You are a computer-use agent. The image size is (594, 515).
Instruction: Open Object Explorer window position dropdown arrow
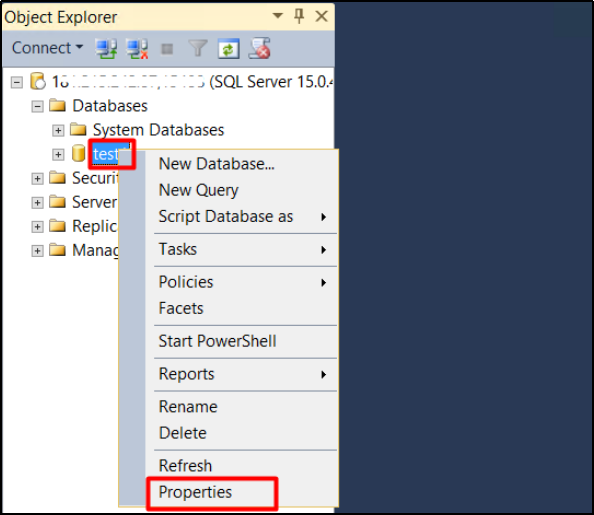click(x=278, y=16)
